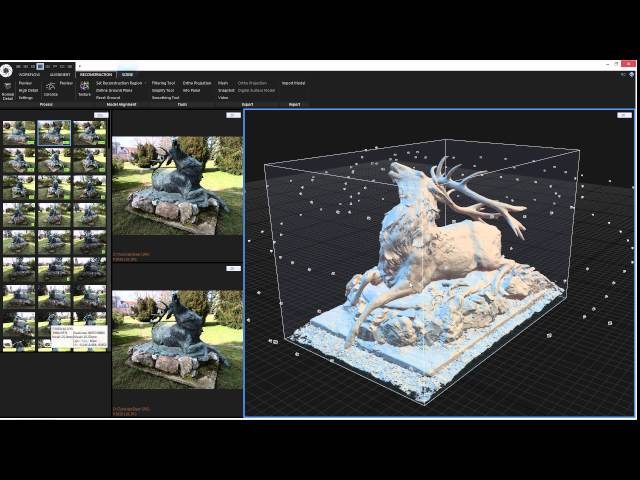Screen dimensions: 640x480
Task: Click the Normal Detail reconstruction icon
Action: [8, 91]
